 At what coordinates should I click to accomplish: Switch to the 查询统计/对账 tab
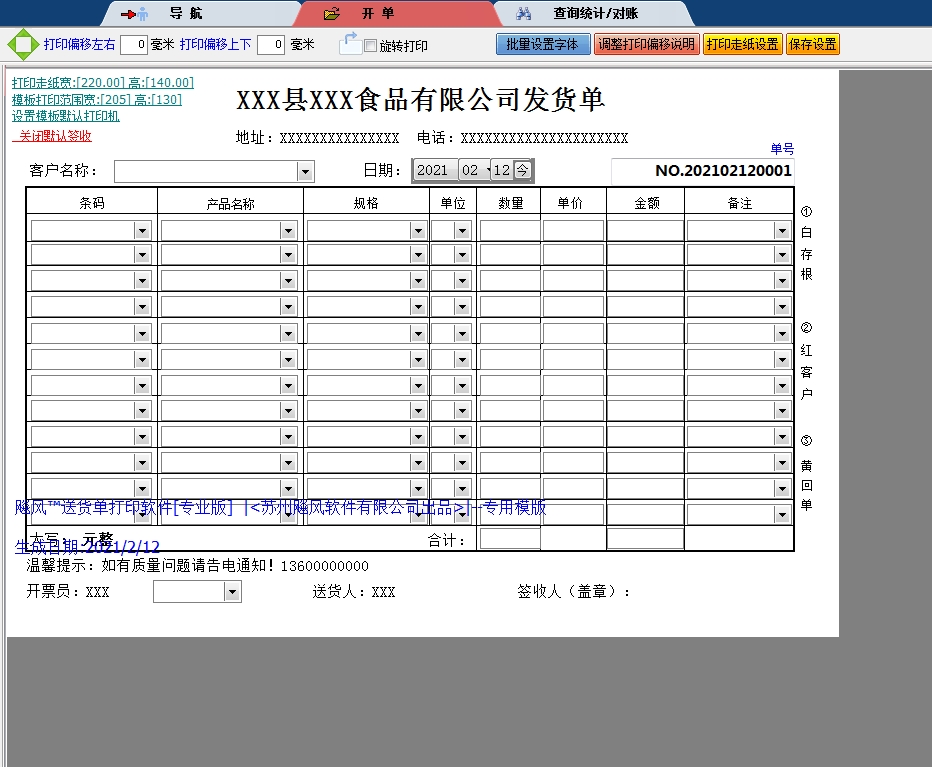coord(595,14)
